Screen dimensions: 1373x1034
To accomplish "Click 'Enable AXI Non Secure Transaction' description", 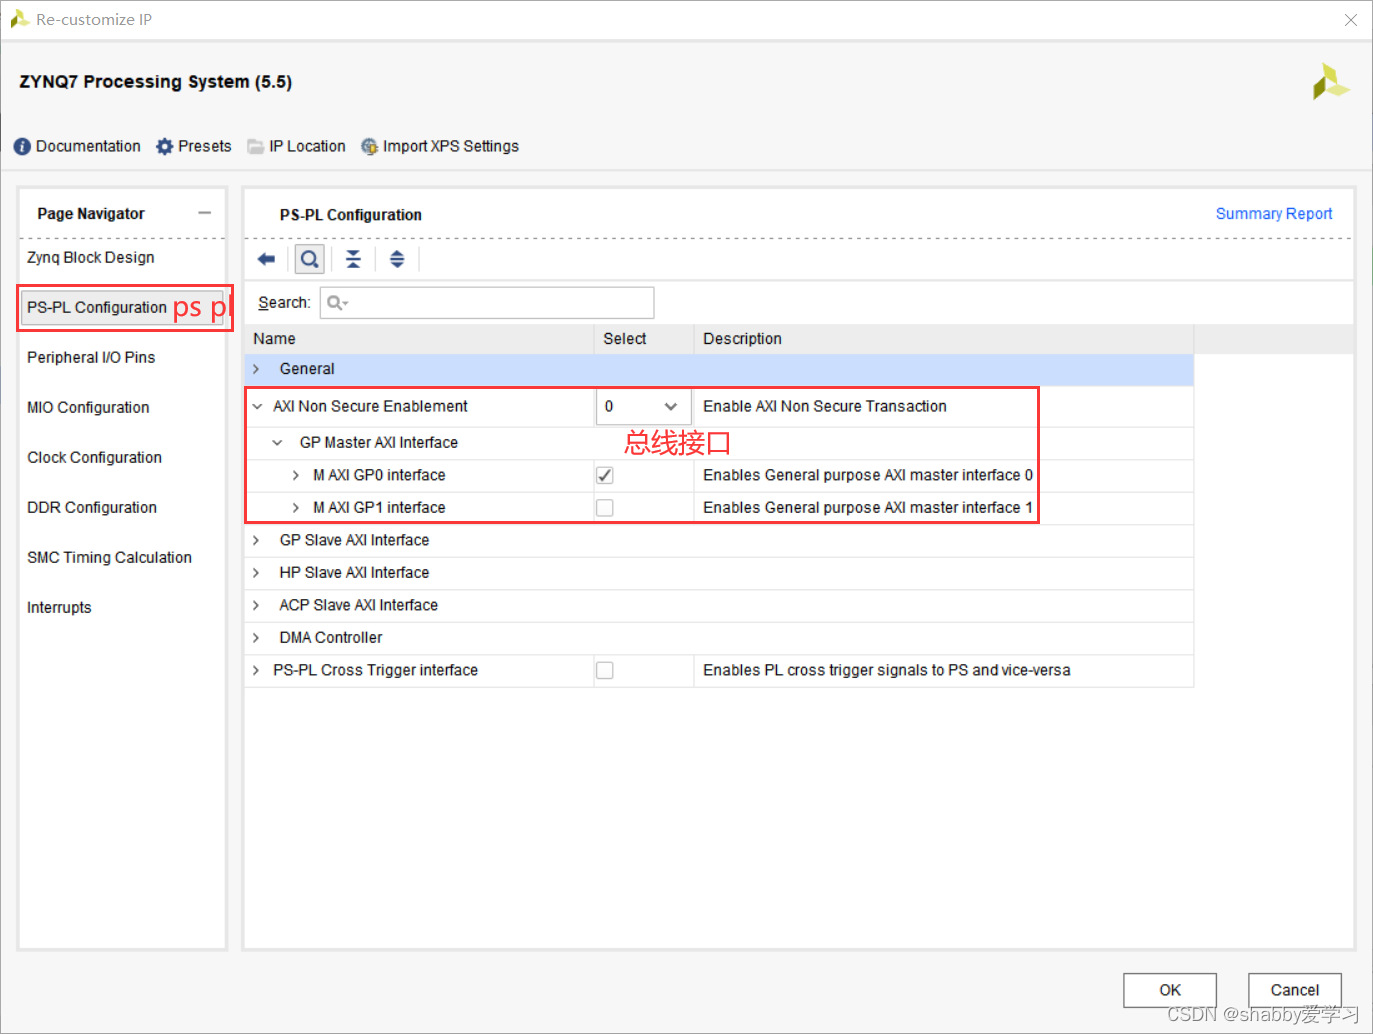I will [825, 406].
